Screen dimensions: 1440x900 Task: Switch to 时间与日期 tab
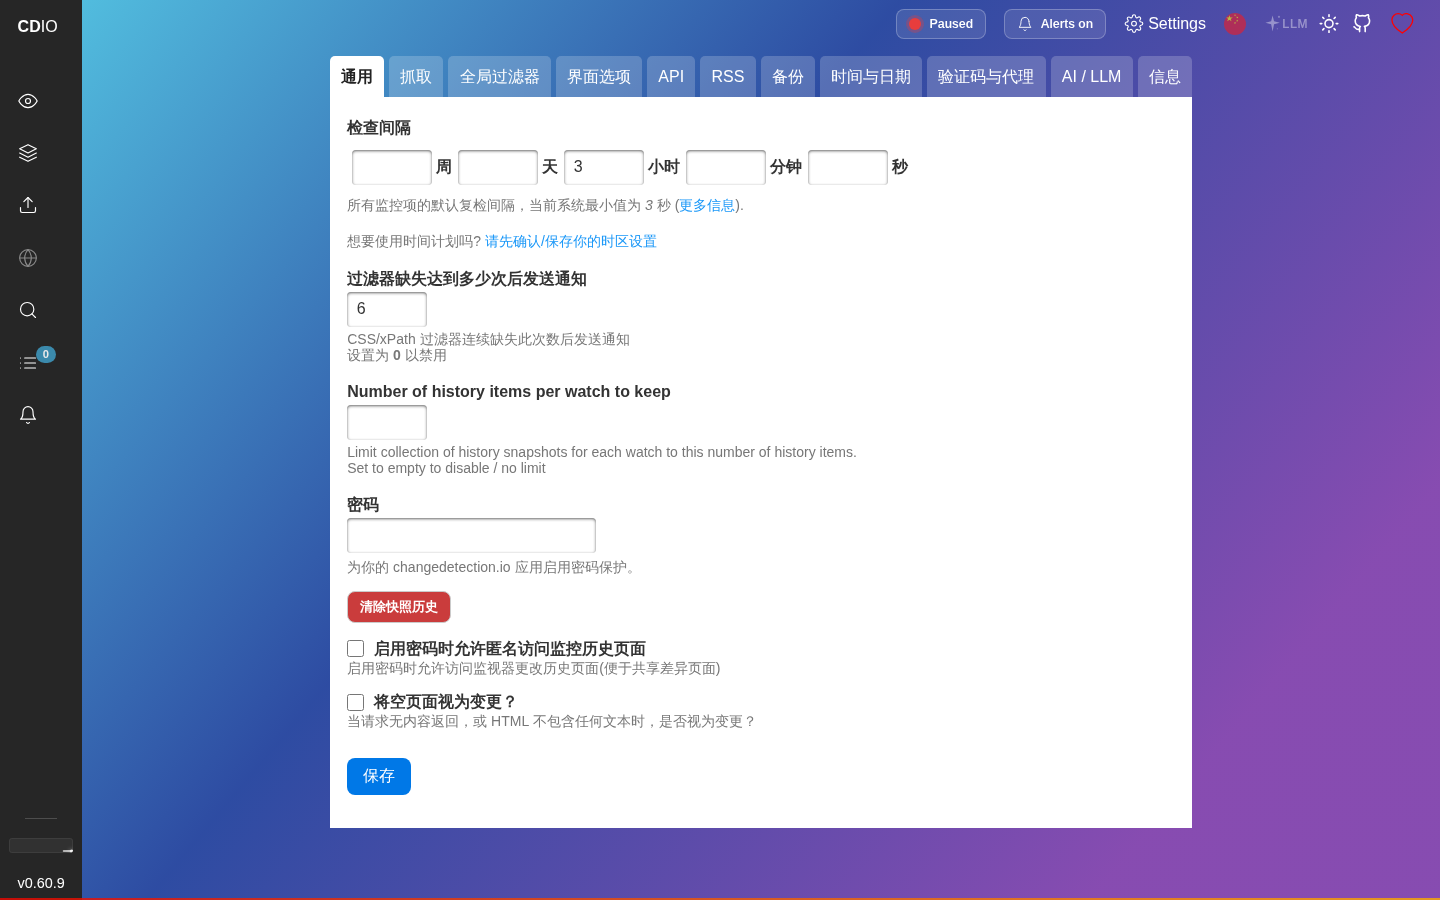(871, 77)
